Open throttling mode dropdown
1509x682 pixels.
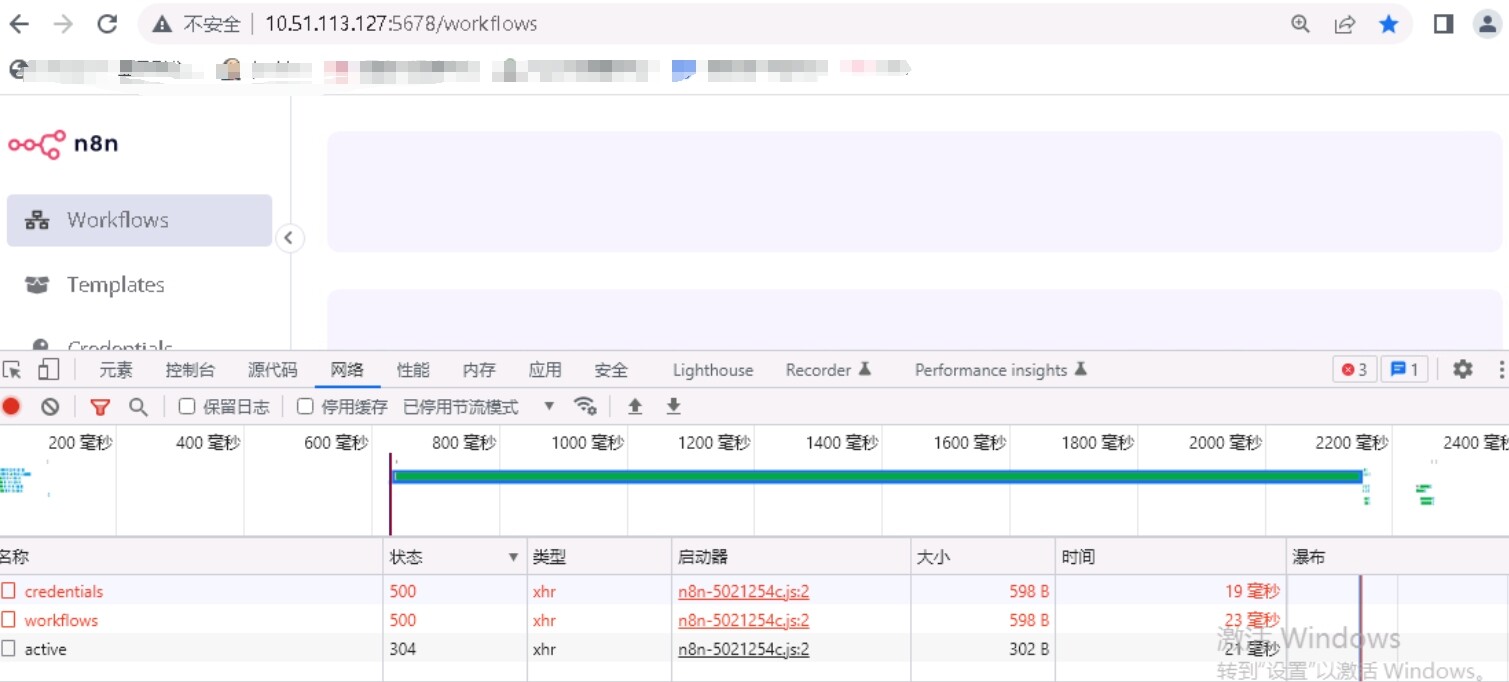(x=548, y=406)
